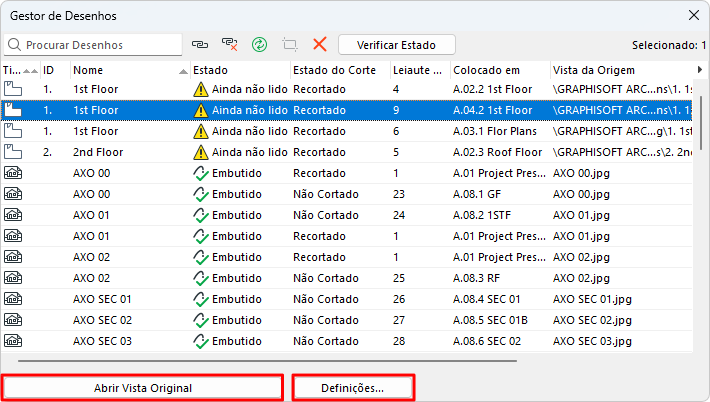Click image icon of AXO 00 A.08.1 GF

coord(13,194)
